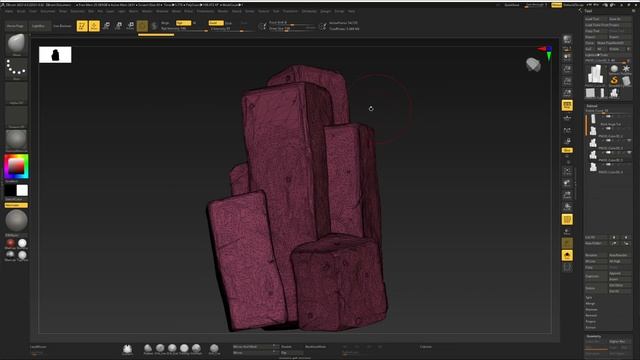Open the Alpha menu
The height and width of the screenshot is (360, 640).
tap(9, 11)
